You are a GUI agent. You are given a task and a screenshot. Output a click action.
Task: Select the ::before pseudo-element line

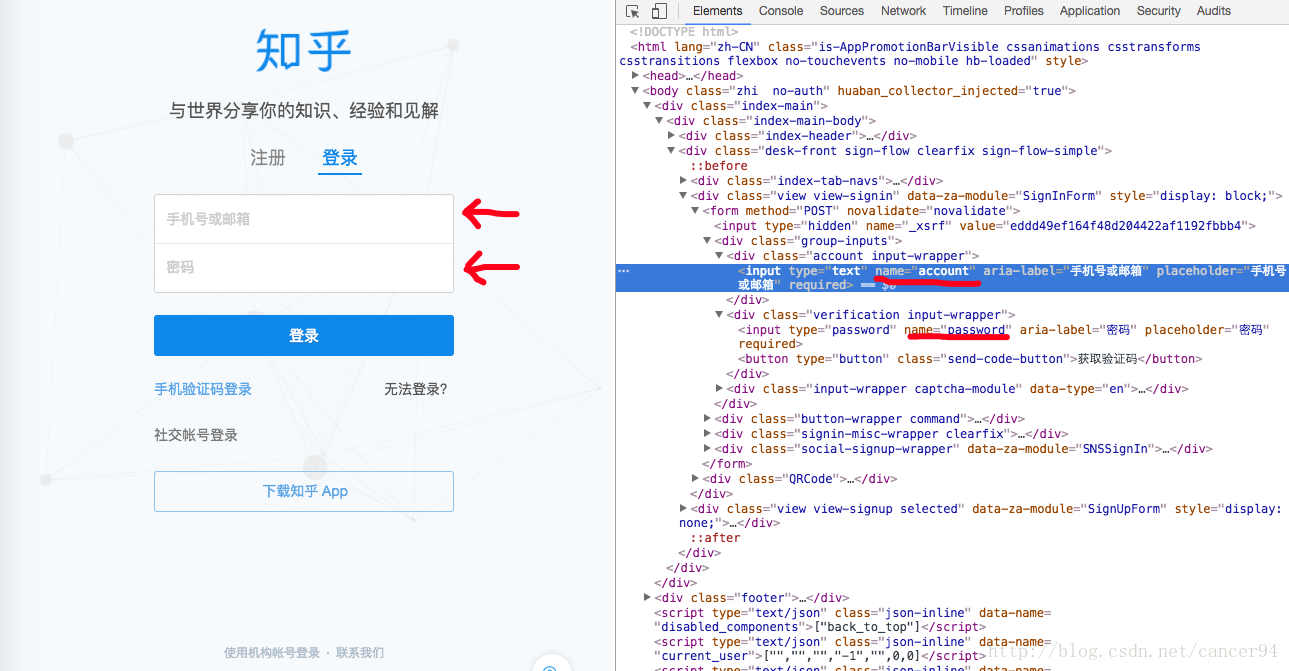718,166
